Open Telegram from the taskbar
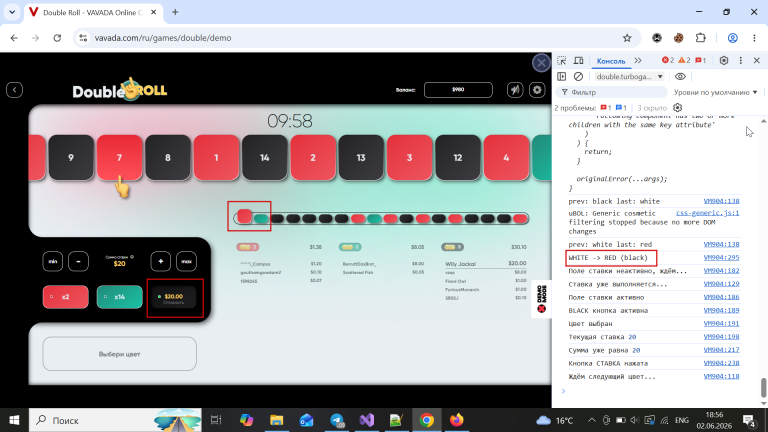Screen dimensions: 768x432 click(x=337, y=420)
